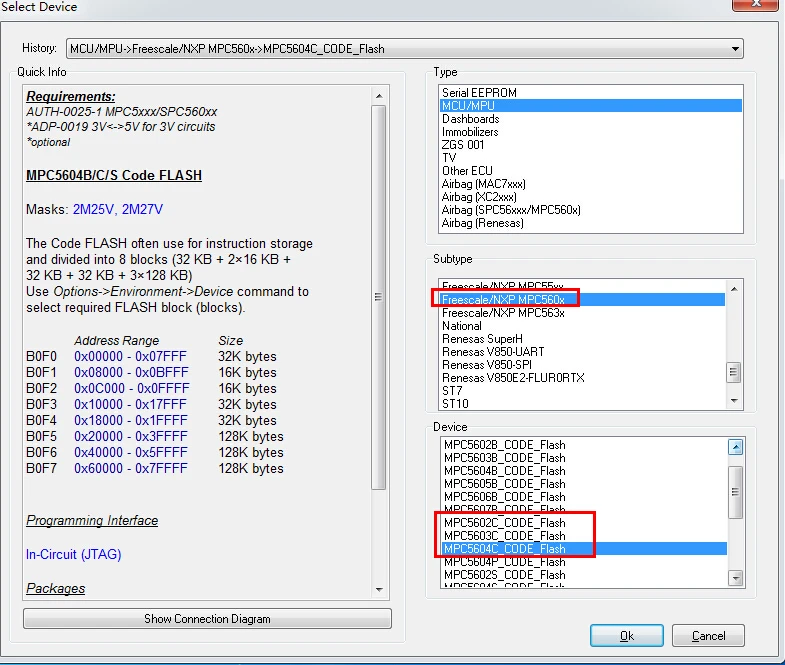Select Freescale/NXP MPC563x subtype
Viewport: 785px width, 665px height.
tap(582, 312)
